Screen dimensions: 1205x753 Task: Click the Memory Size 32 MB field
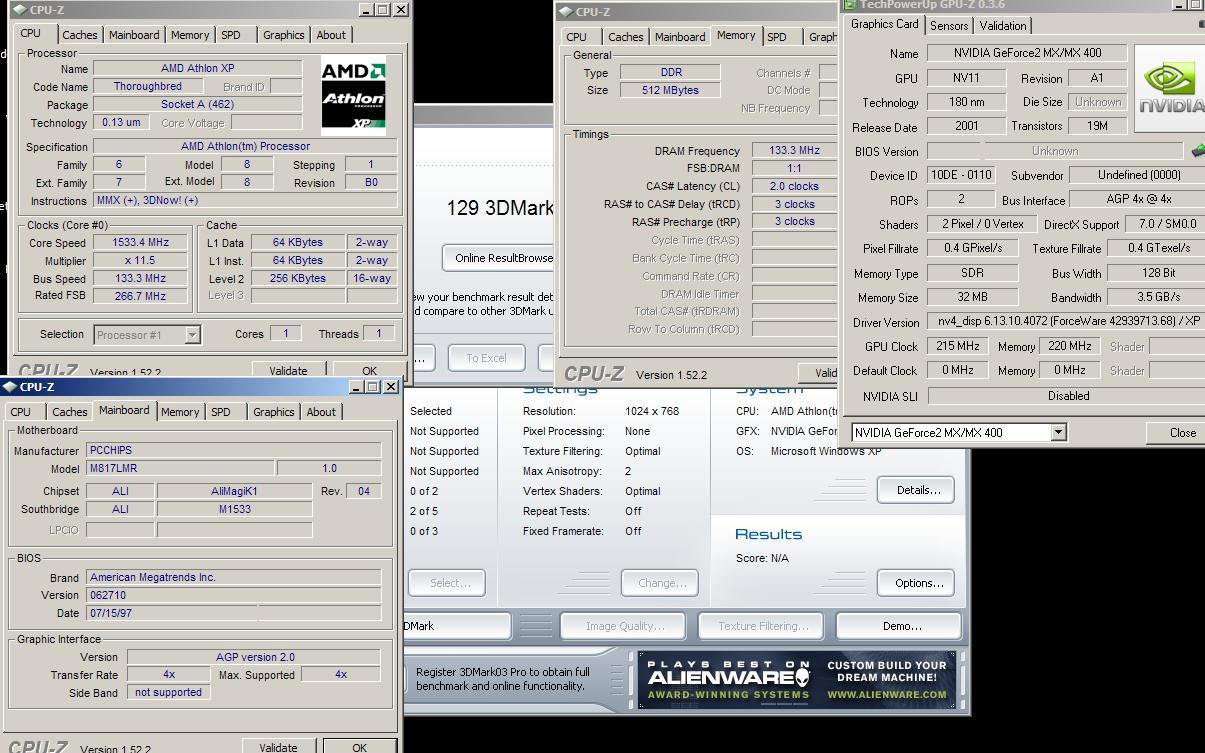(972, 297)
